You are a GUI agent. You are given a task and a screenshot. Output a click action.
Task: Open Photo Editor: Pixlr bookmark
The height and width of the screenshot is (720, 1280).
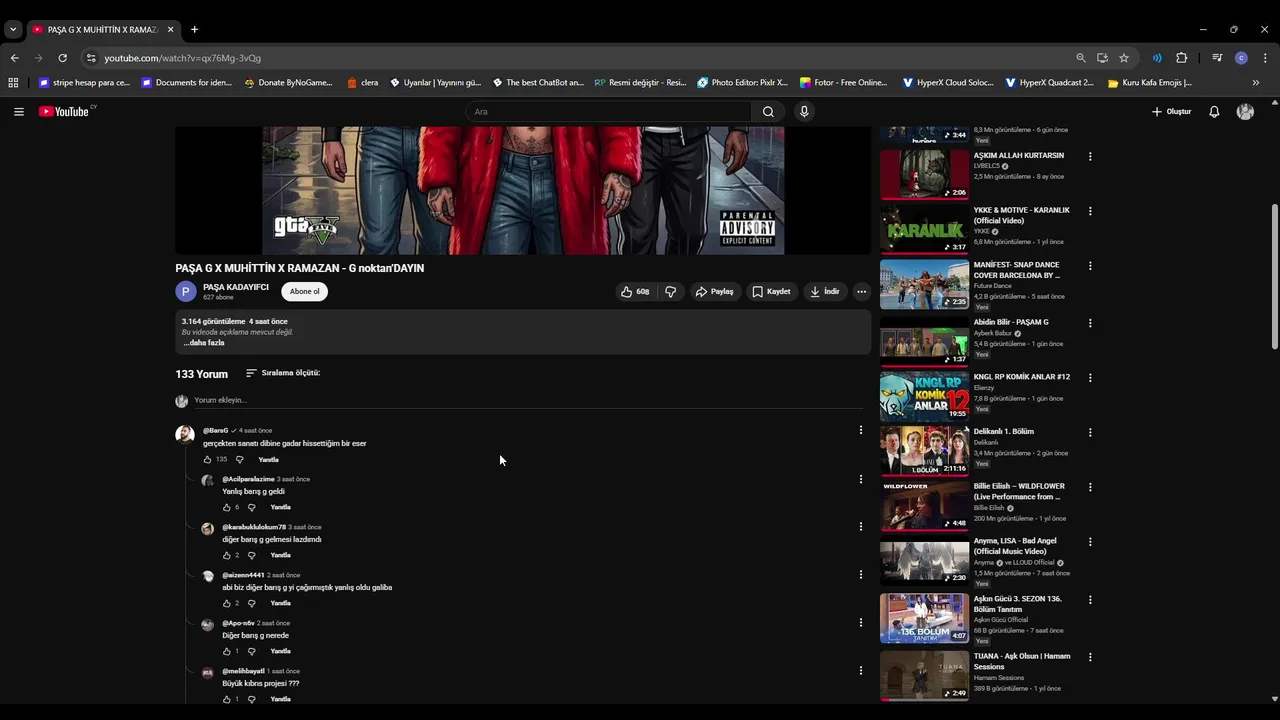743,83
